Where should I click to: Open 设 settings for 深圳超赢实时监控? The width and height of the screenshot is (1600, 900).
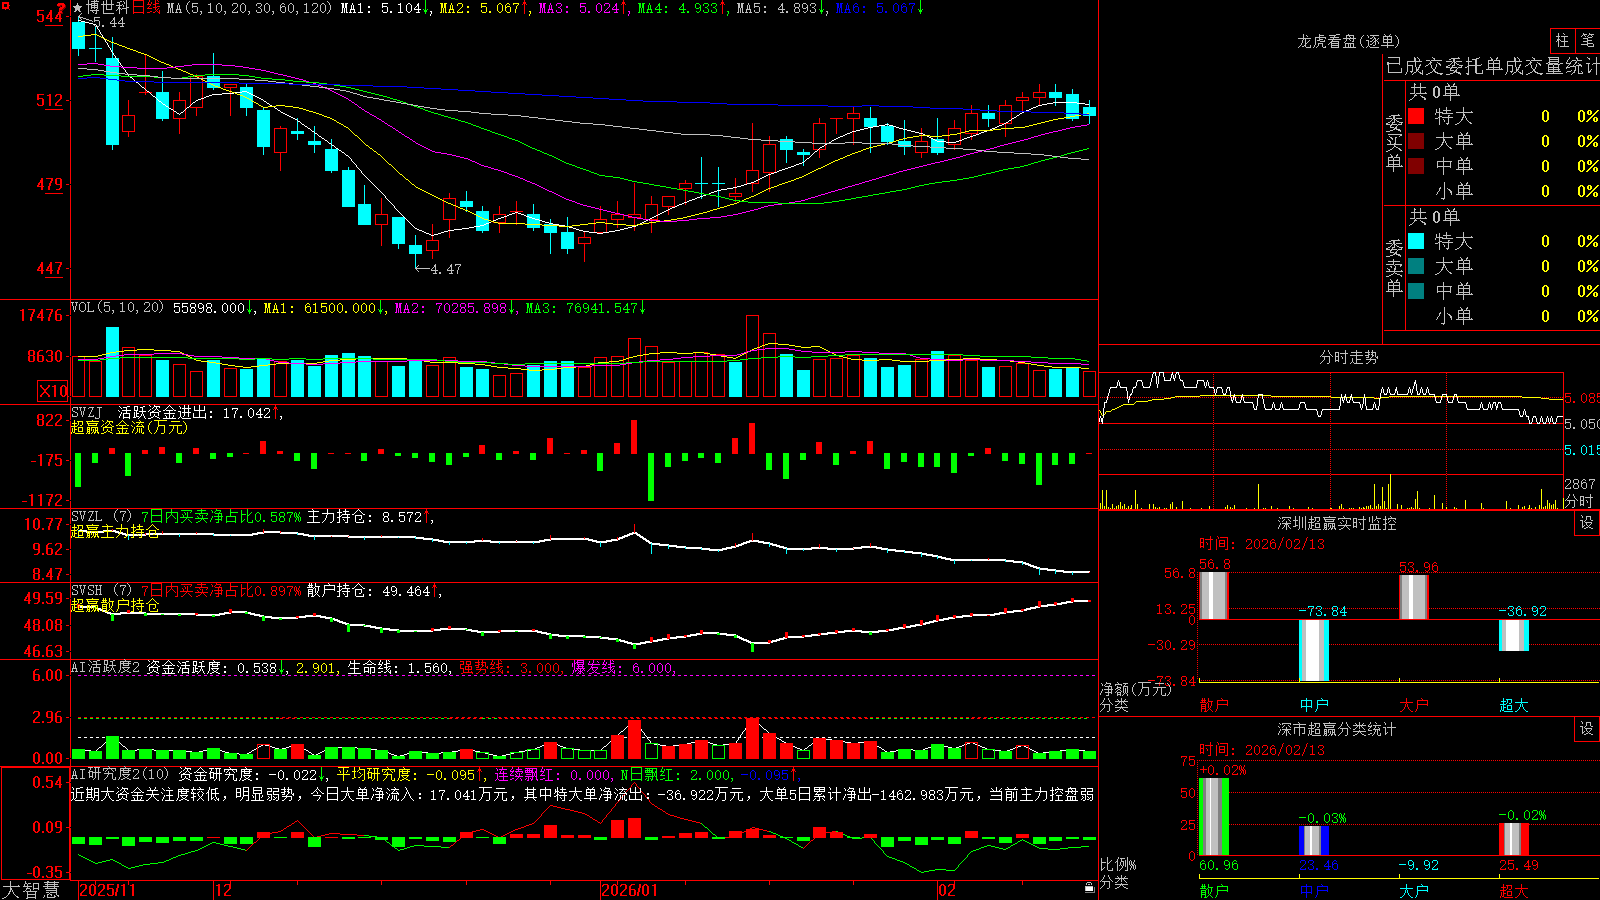click(x=1587, y=523)
